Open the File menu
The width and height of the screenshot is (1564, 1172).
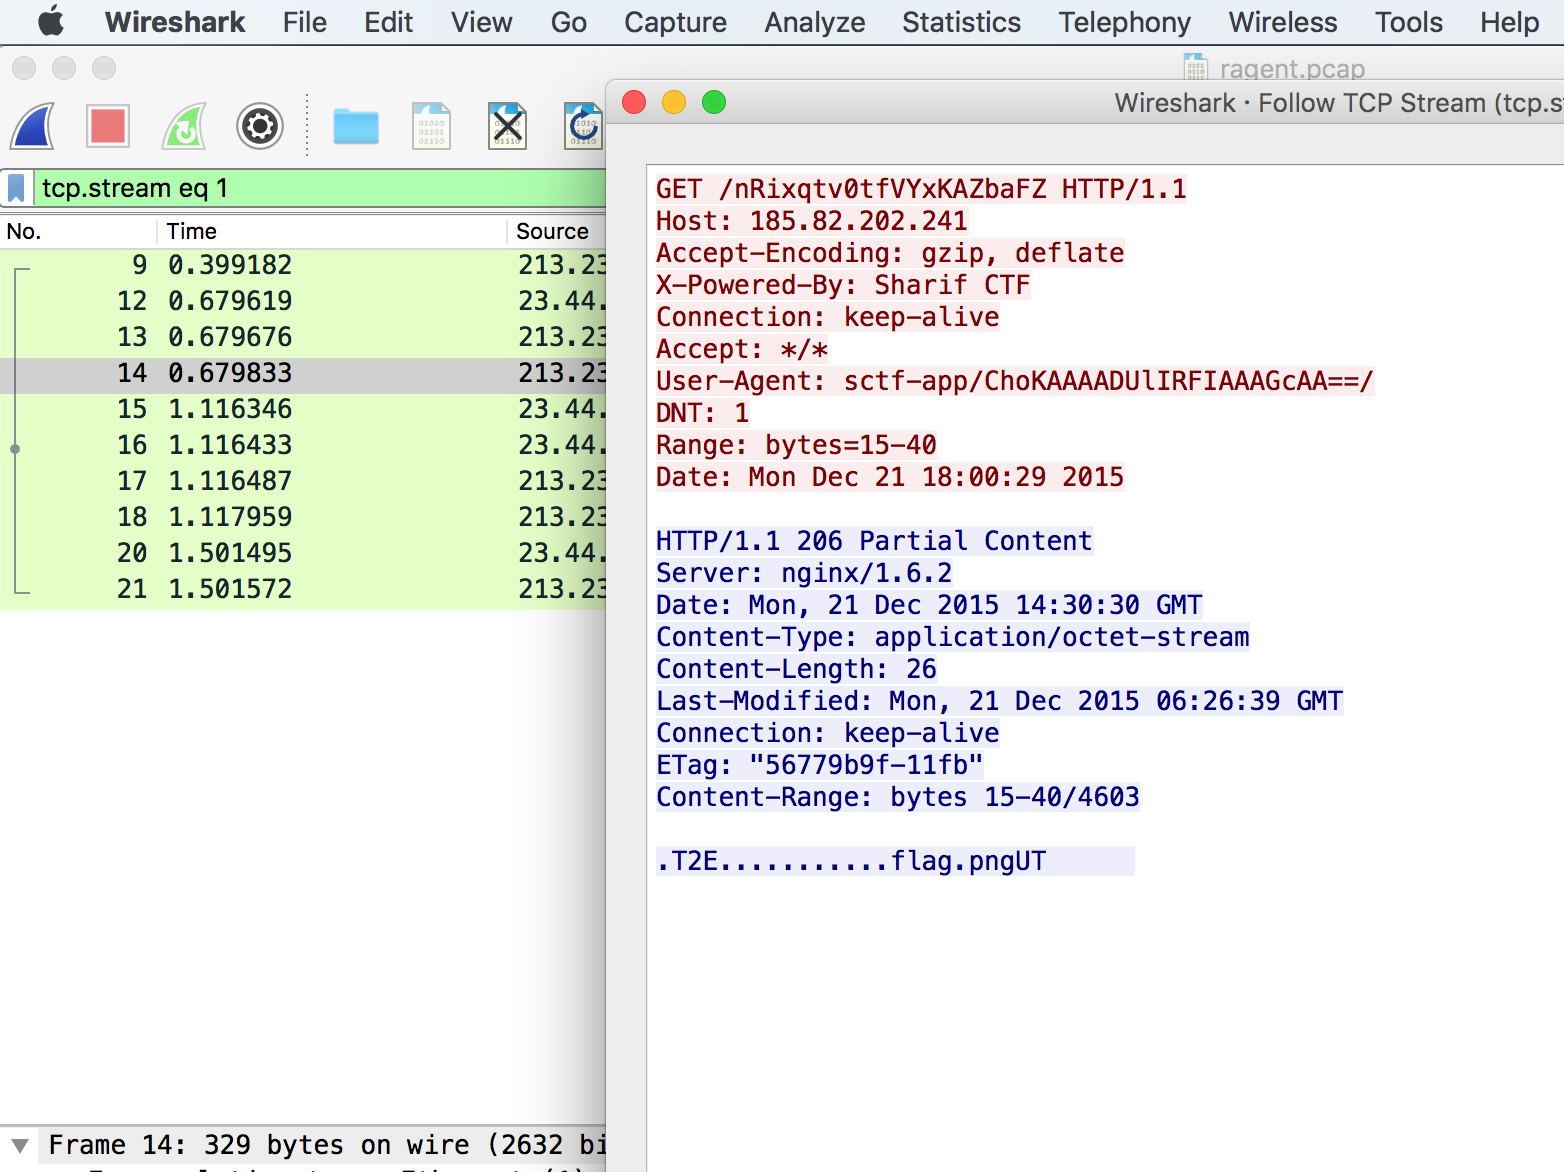pyautogui.click(x=305, y=22)
